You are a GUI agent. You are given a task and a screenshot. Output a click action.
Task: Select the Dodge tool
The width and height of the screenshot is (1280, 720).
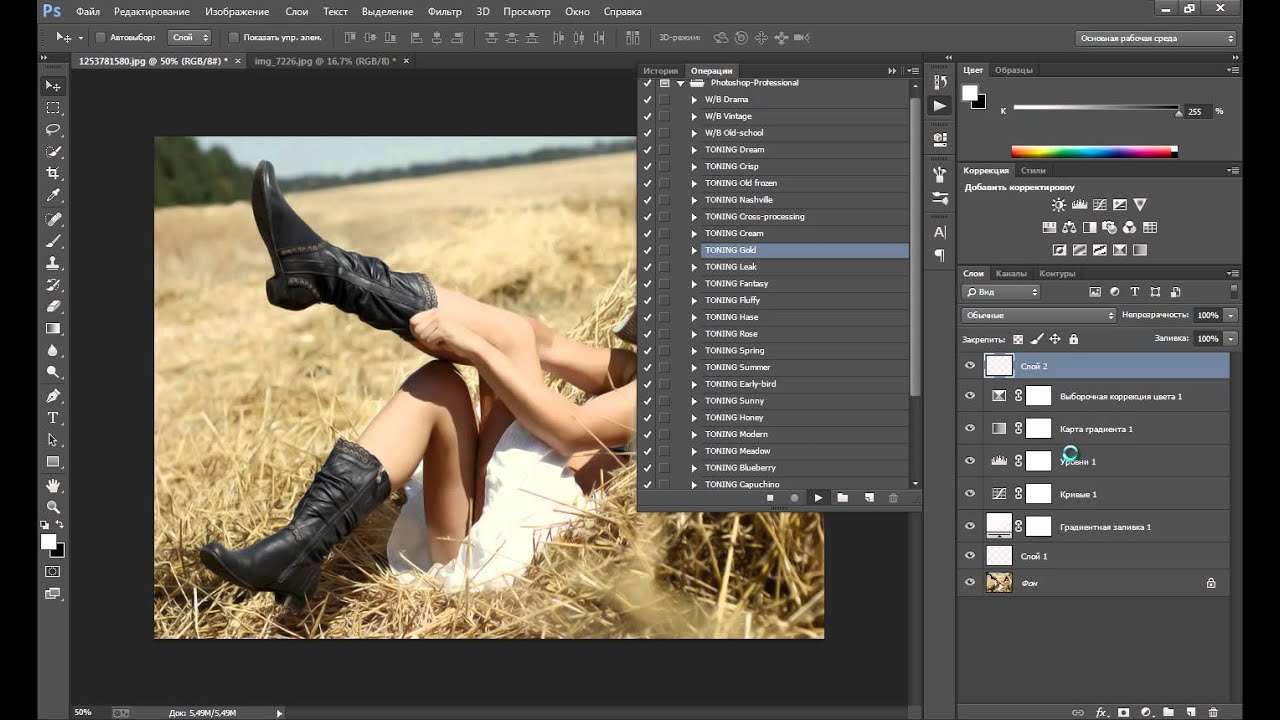[53, 373]
